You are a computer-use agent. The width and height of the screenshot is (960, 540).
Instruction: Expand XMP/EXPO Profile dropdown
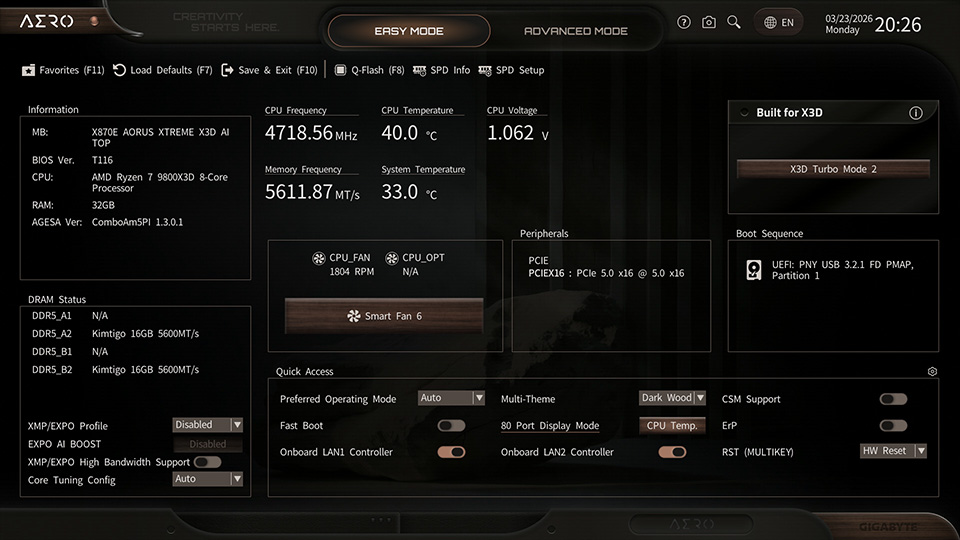pos(208,425)
